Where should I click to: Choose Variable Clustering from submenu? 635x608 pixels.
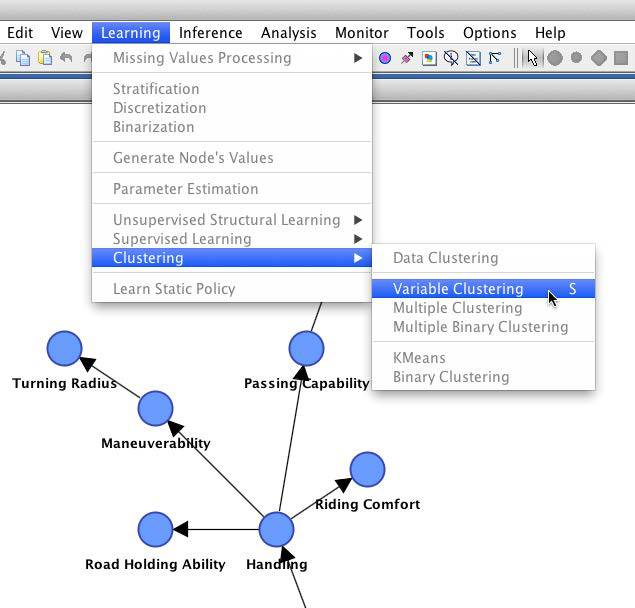pos(458,289)
